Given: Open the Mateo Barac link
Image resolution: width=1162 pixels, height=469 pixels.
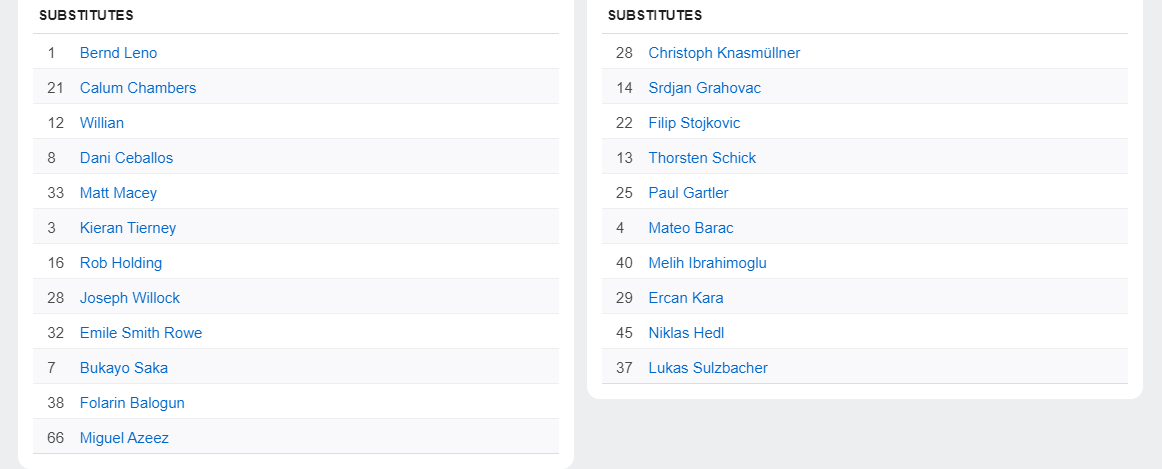Looking at the screenshot, I should click(691, 228).
